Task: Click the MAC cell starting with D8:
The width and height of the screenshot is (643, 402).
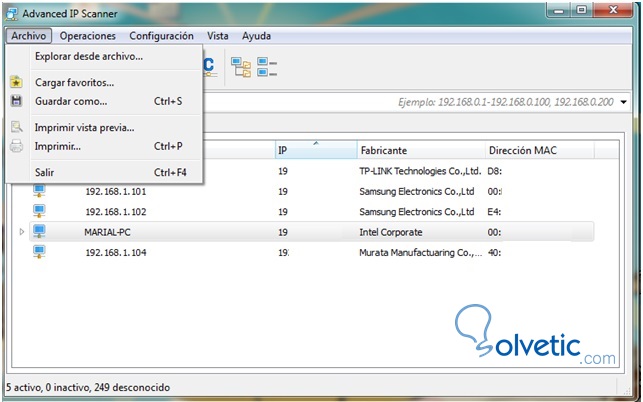Action: (494, 171)
